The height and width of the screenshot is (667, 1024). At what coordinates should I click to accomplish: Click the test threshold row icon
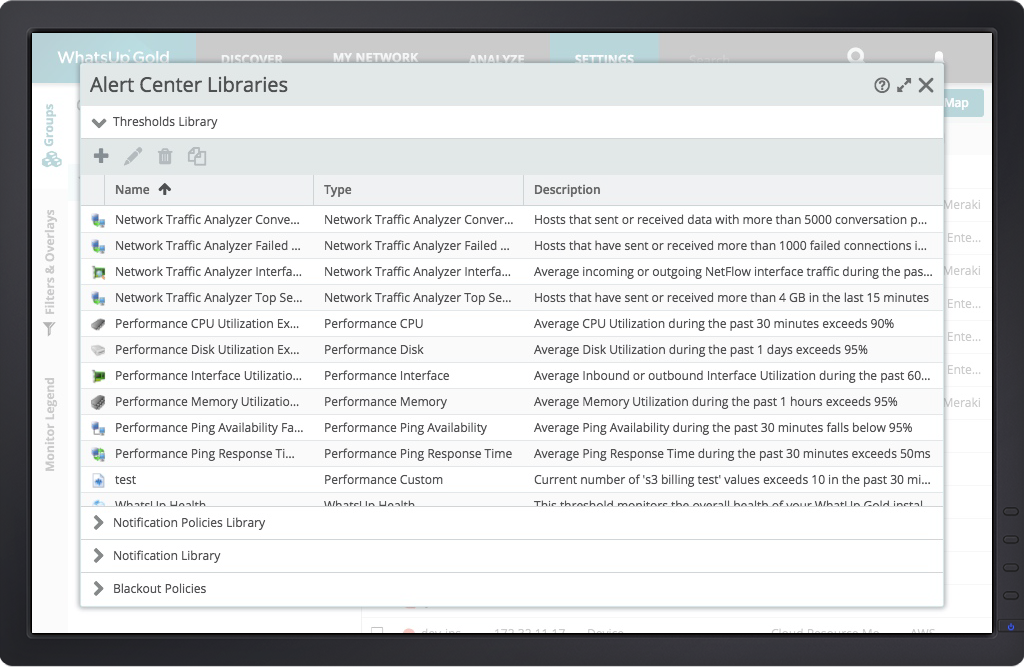tap(98, 481)
